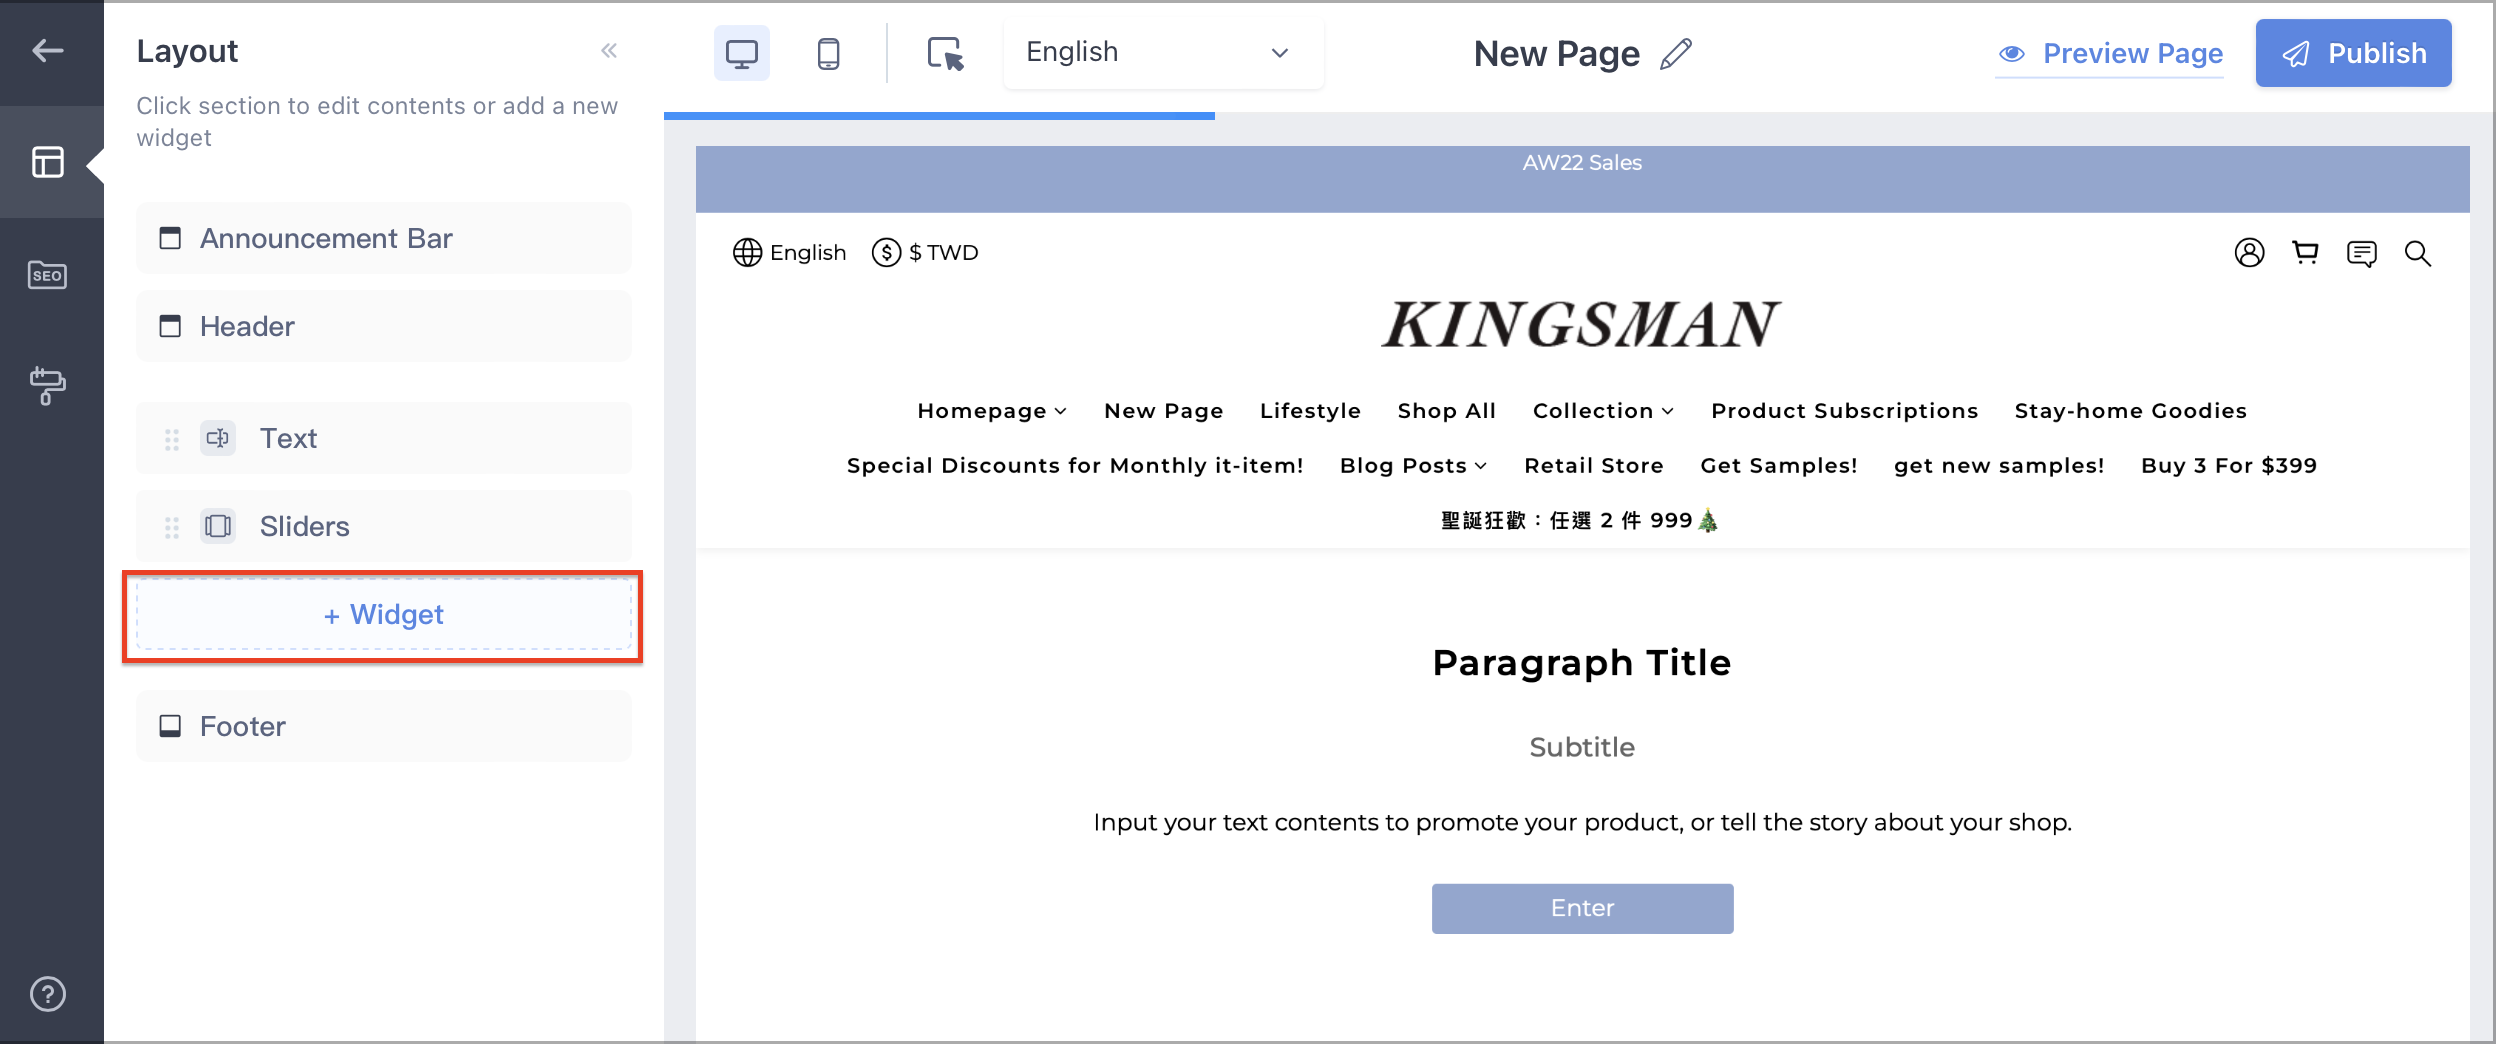The height and width of the screenshot is (1044, 2496).
Task: Click the back arrow to exit editor
Action: tap(46, 50)
